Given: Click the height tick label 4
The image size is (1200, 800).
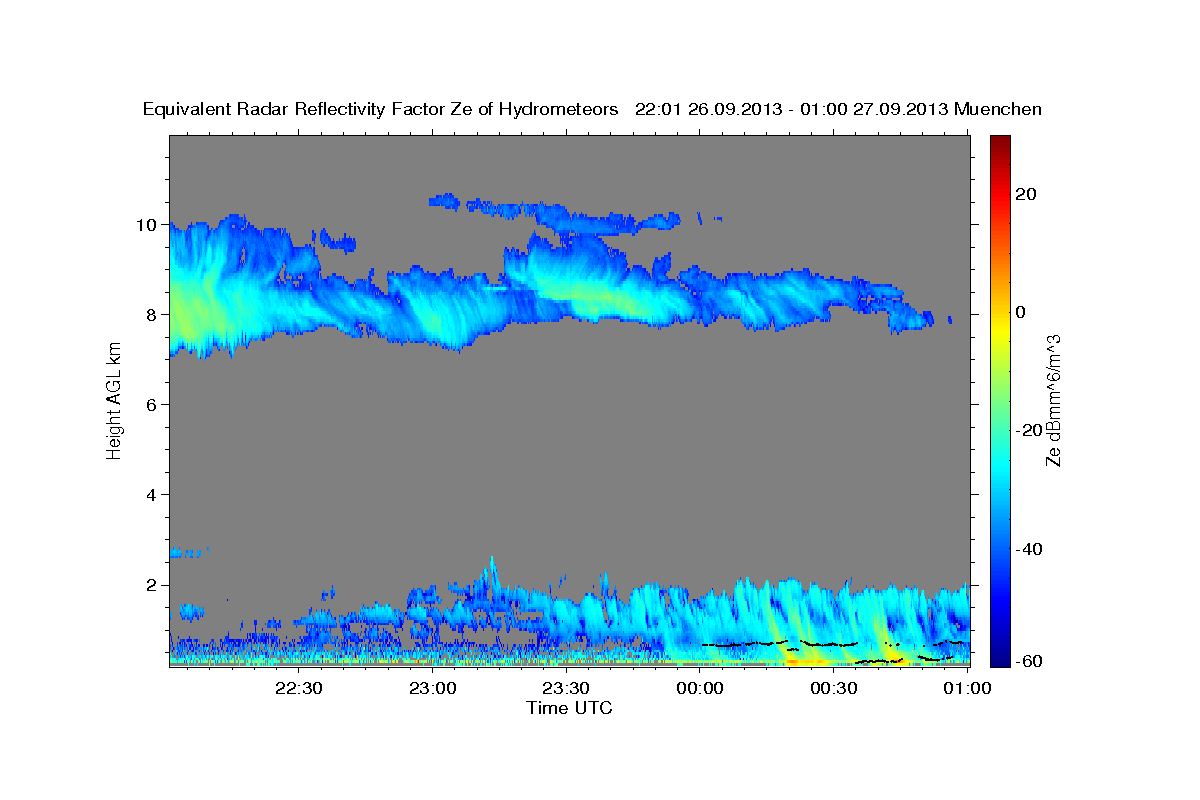Looking at the screenshot, I should 149,494.
